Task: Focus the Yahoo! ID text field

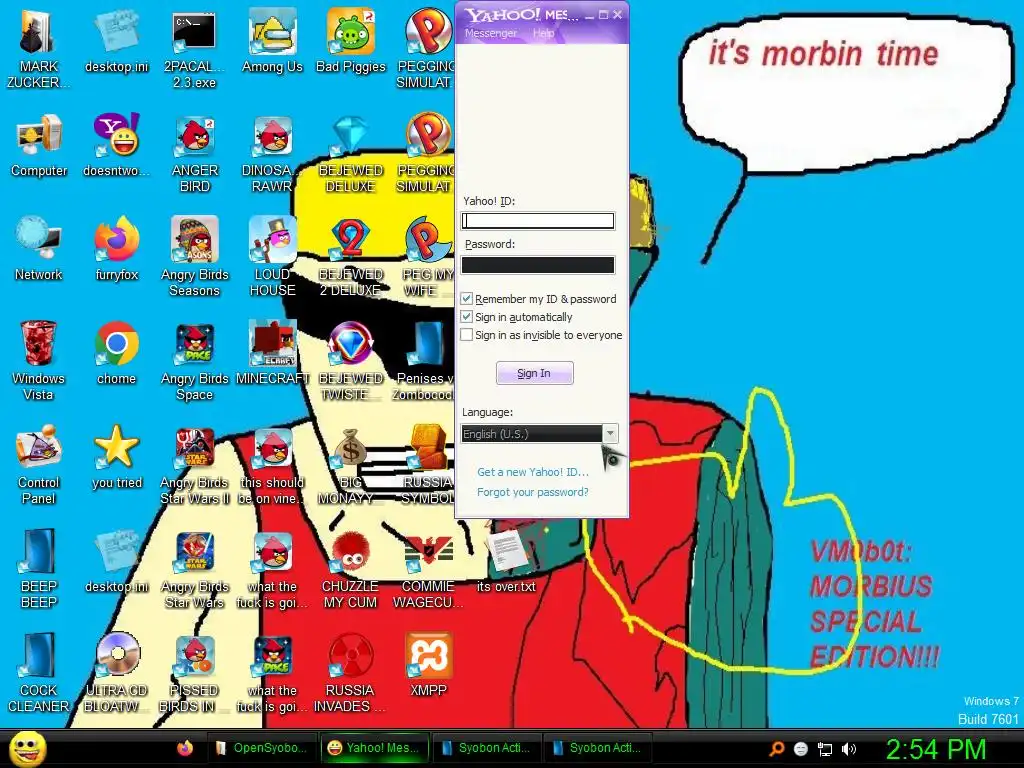Action: [x=537, y=221]
